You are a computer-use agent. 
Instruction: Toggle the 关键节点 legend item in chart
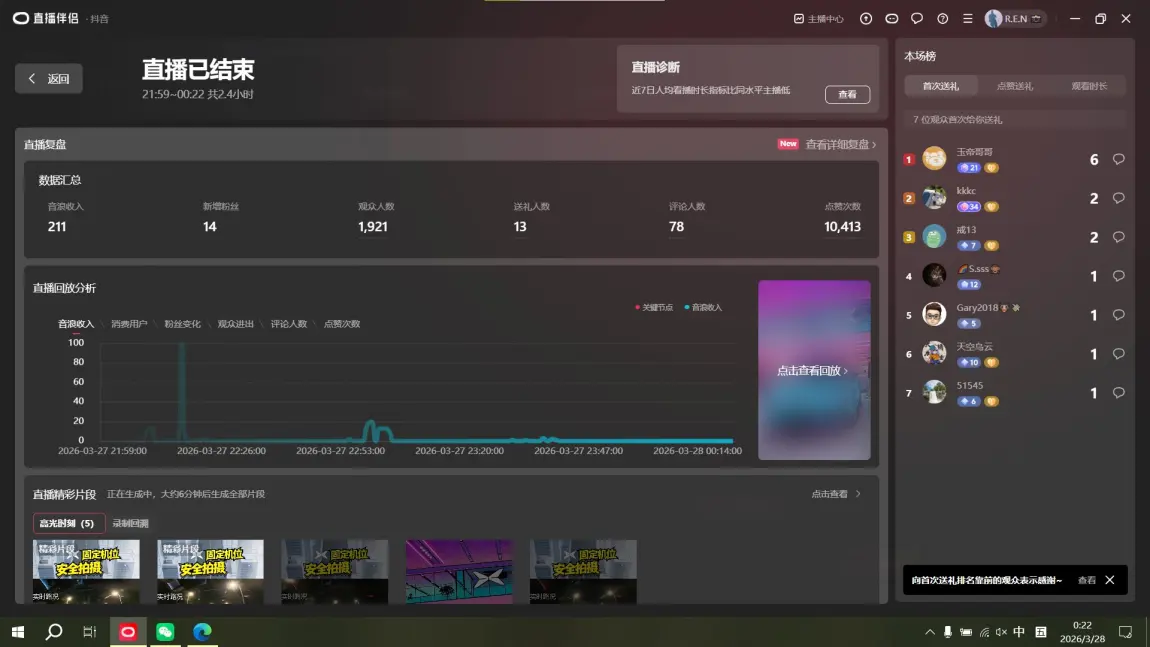[655, 307]
